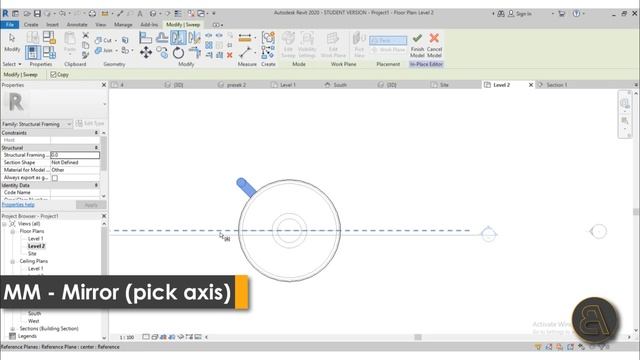Screen dimensions: 640x360
Task: Click the horizontal view scrollbar thumb
Action: click(418, 337)
